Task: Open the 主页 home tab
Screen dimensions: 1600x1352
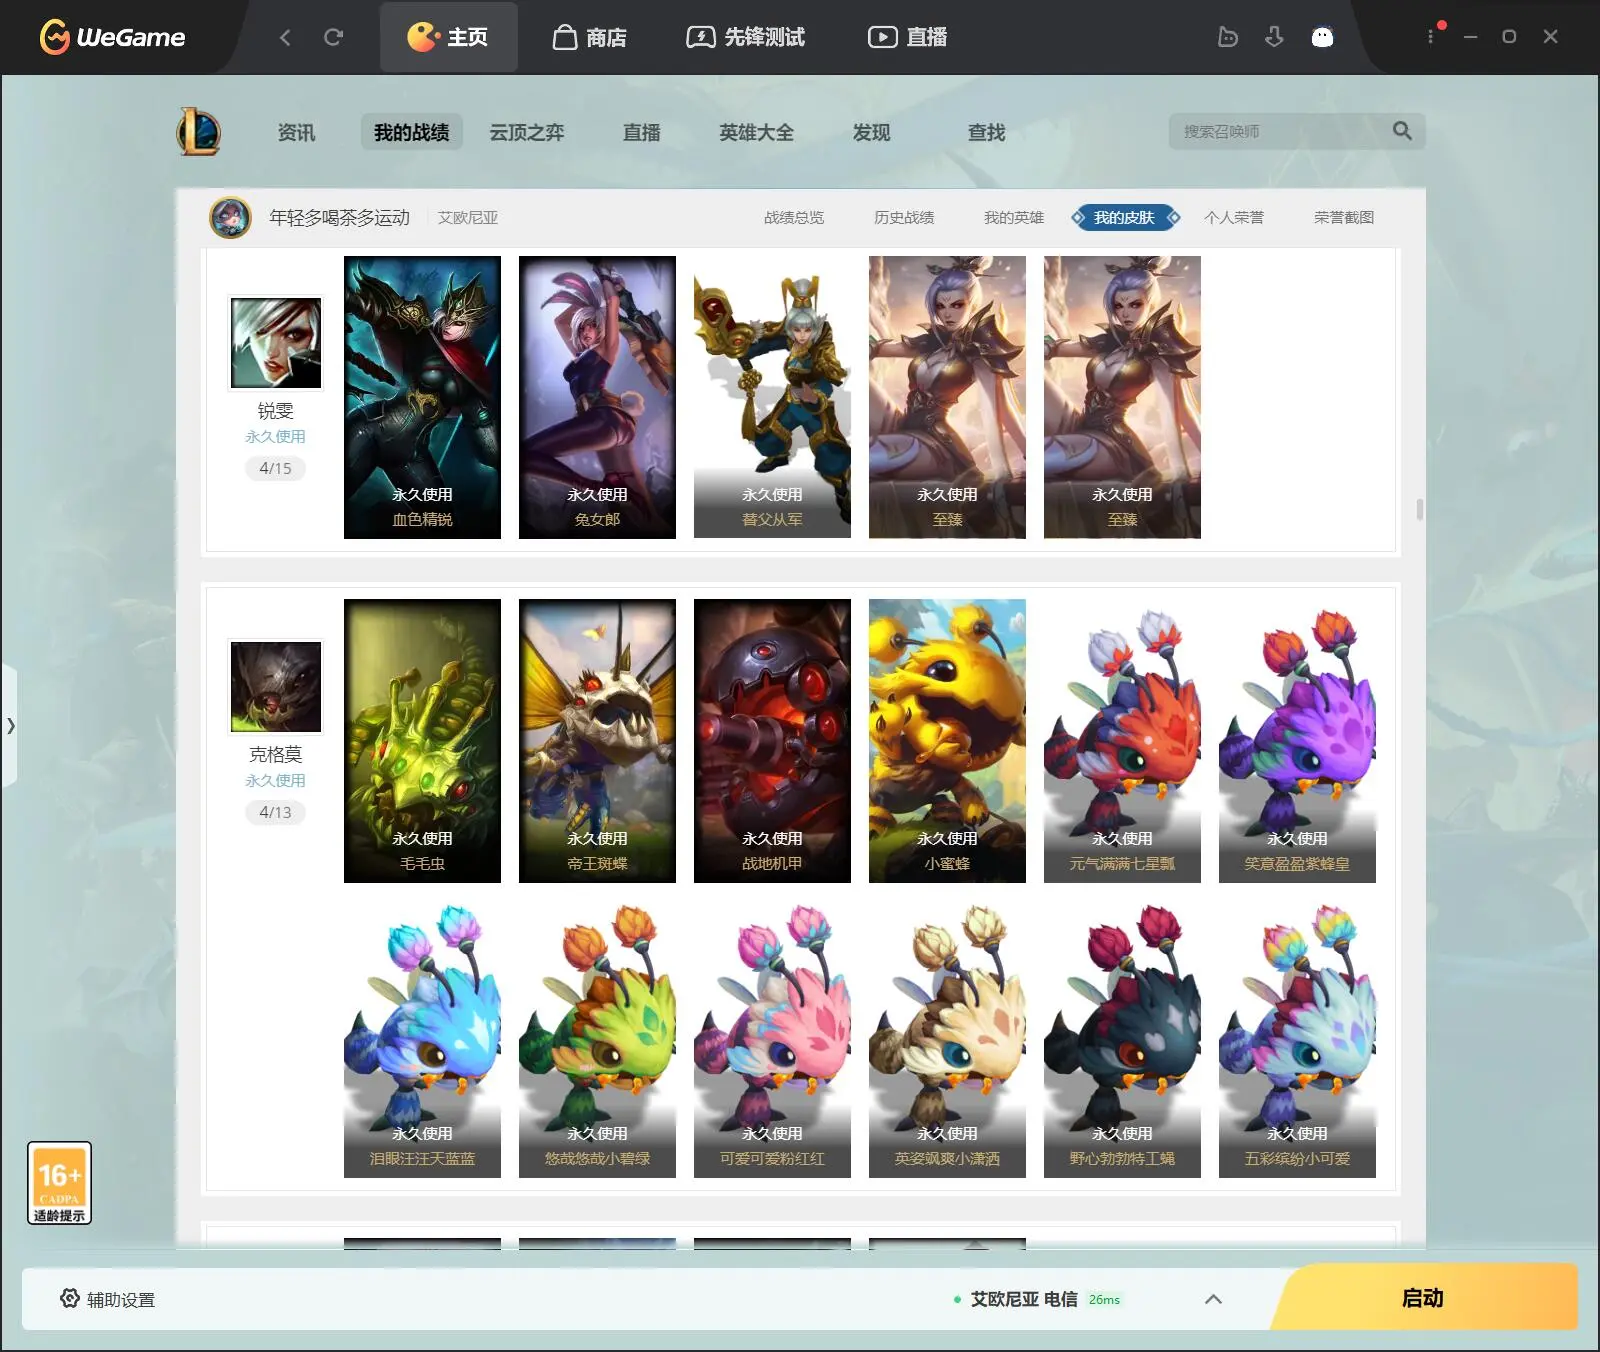Action: point(448,37)
